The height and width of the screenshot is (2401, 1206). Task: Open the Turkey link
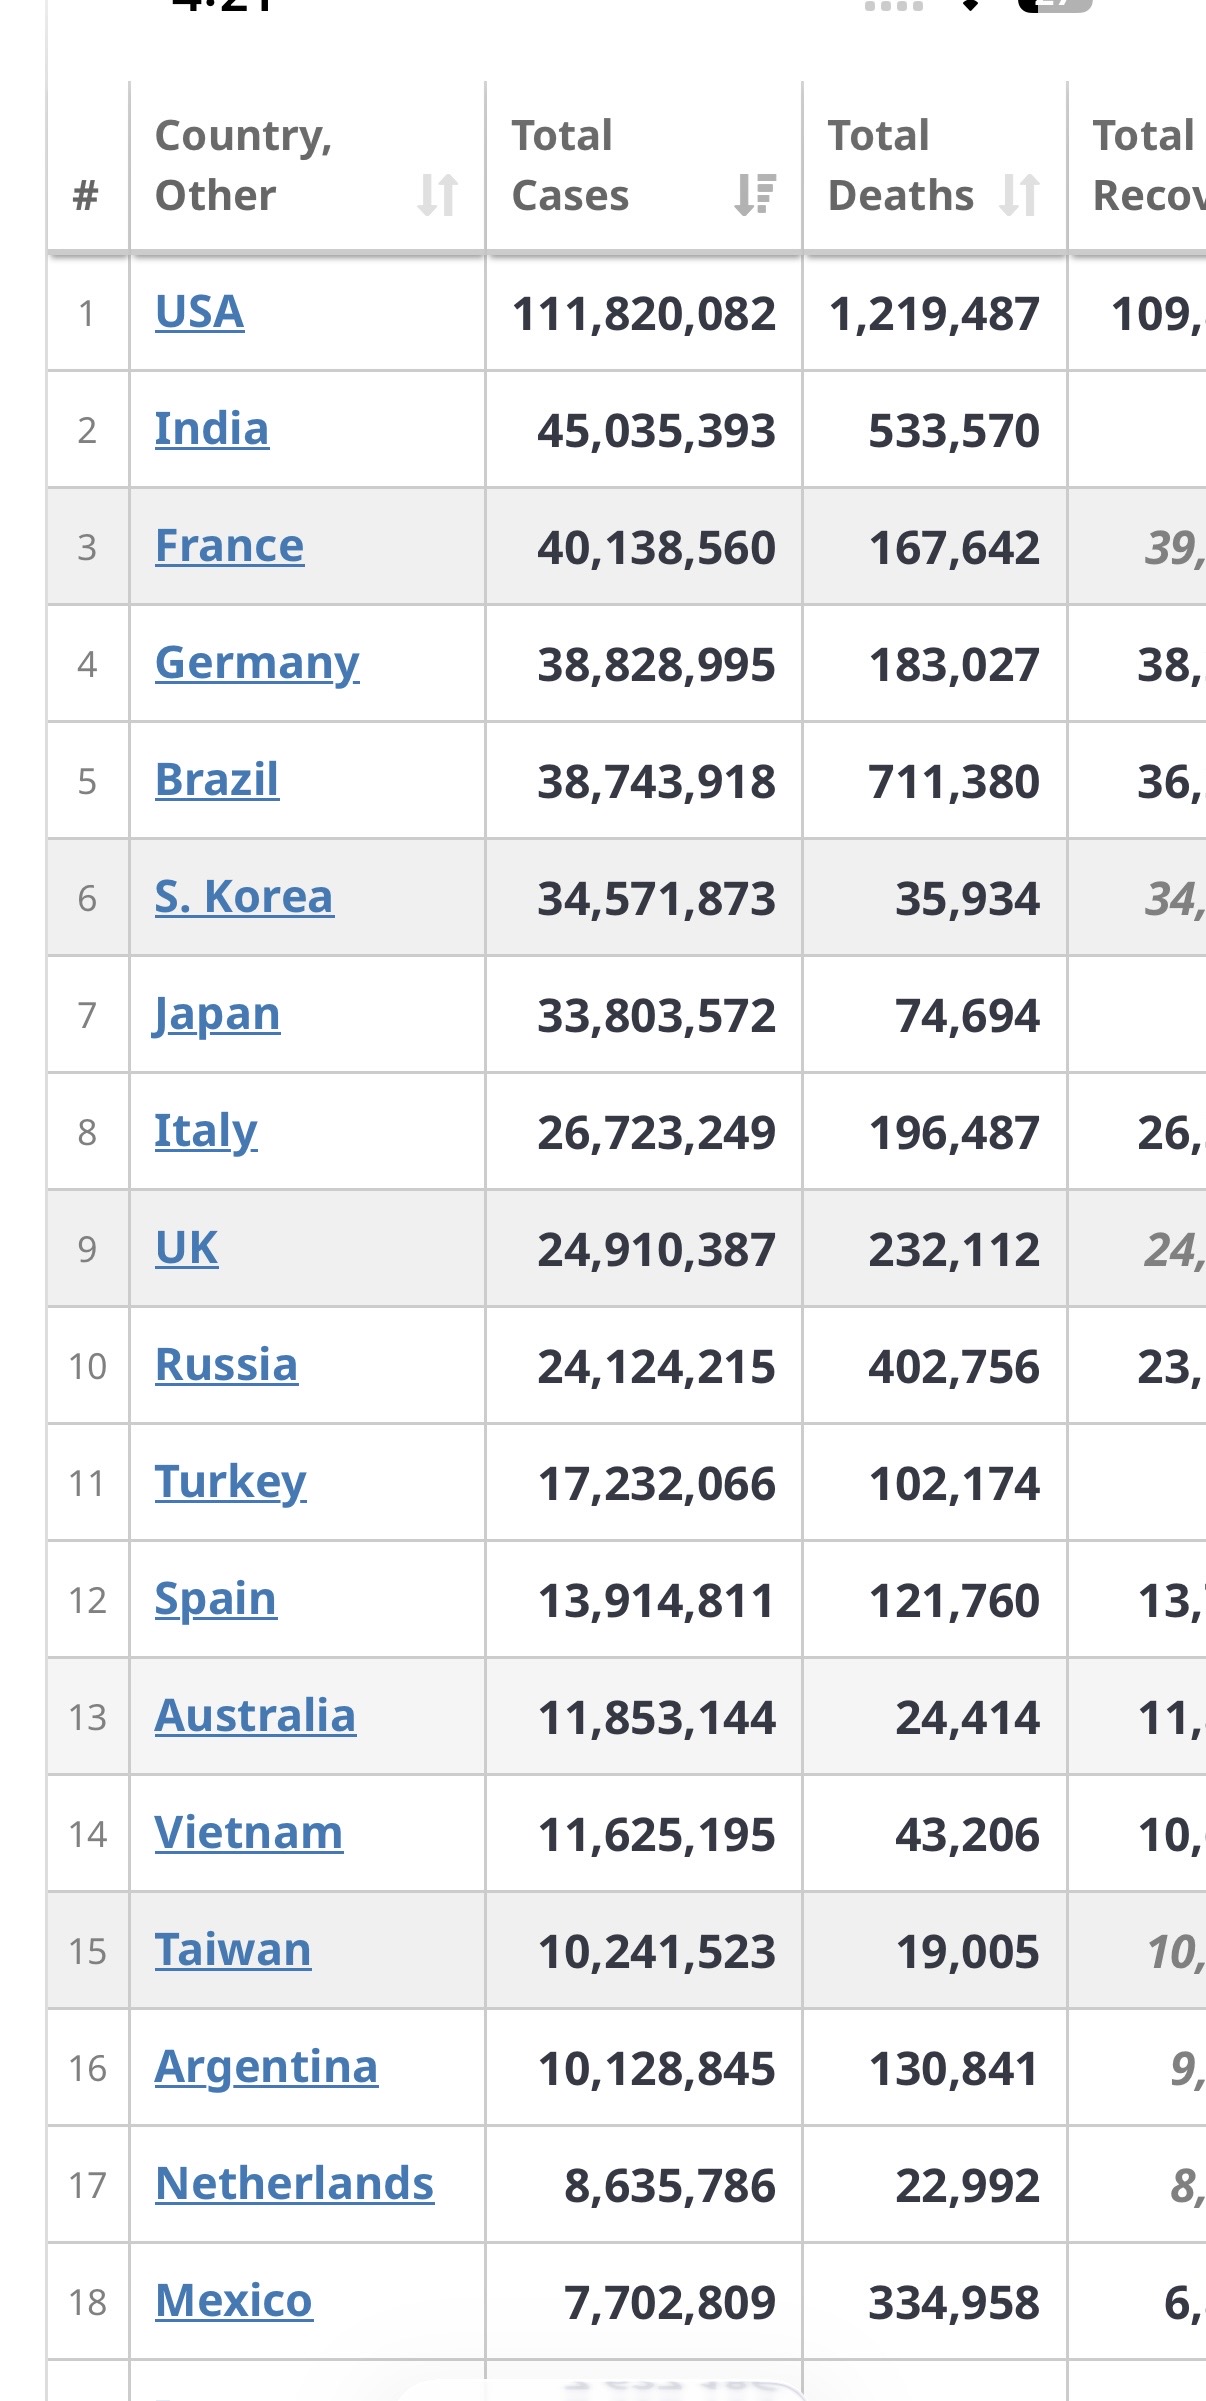230,1483
